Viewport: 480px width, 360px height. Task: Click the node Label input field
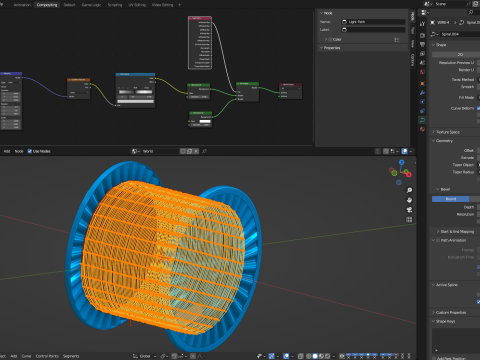(373, 30)
